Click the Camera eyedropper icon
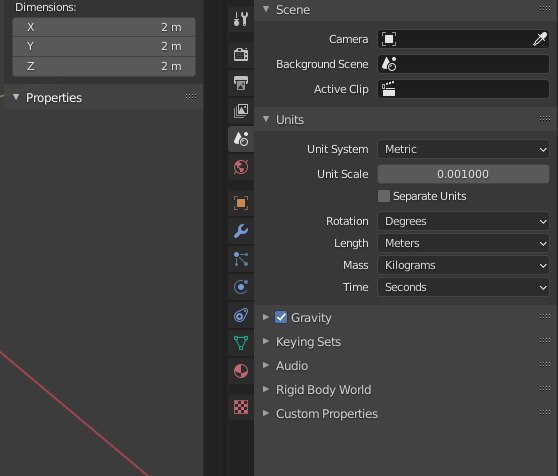Screen dimensions: 558x476 (x=539, y=39)
